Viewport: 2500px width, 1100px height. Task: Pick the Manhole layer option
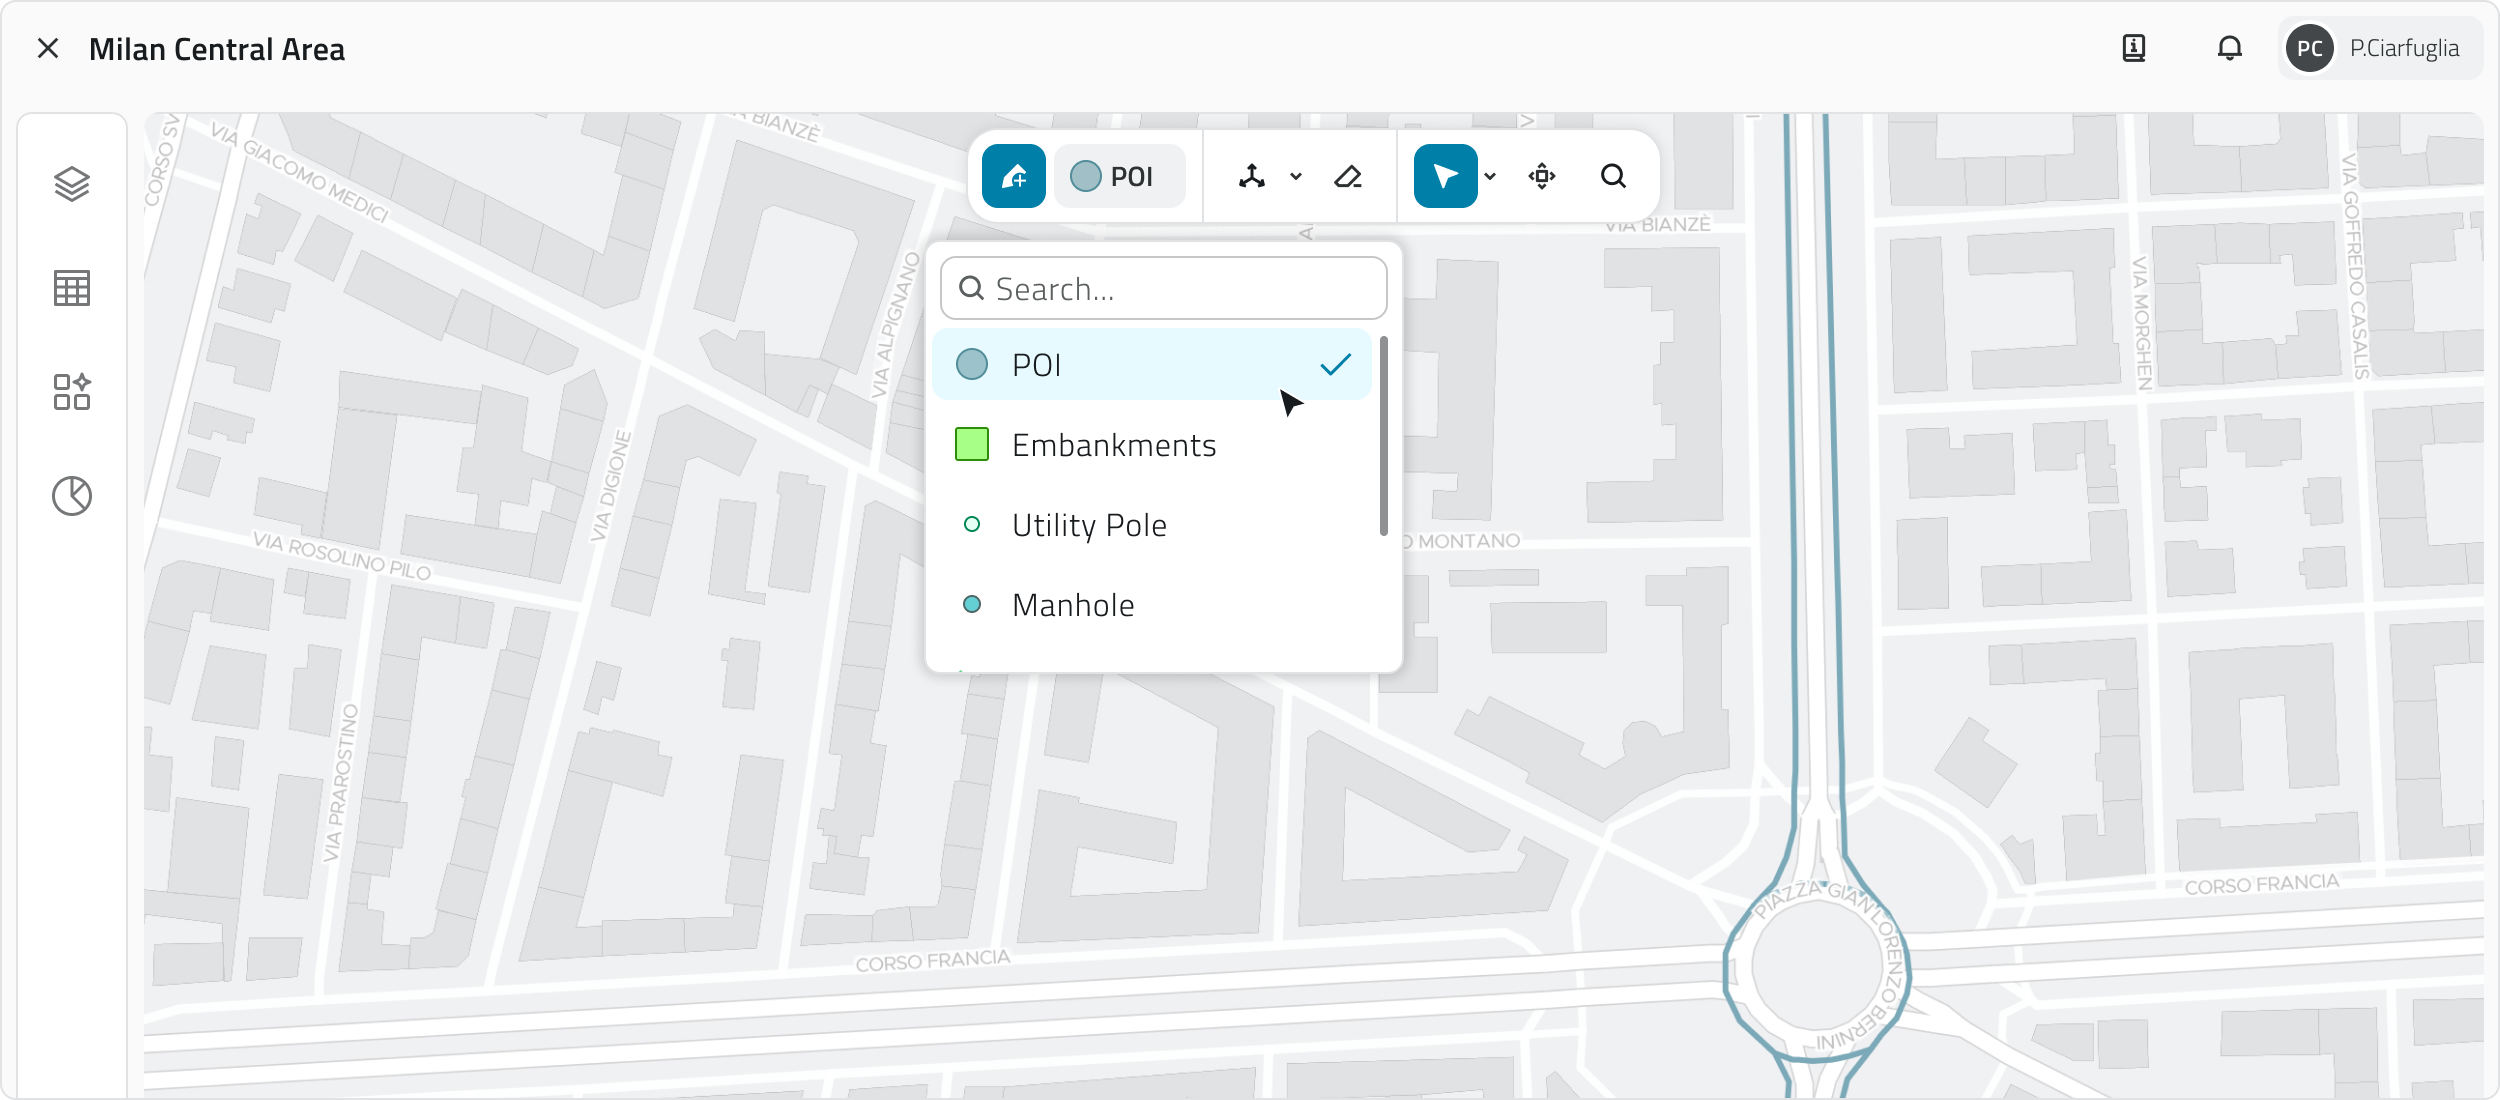[x=1073, y=605]
